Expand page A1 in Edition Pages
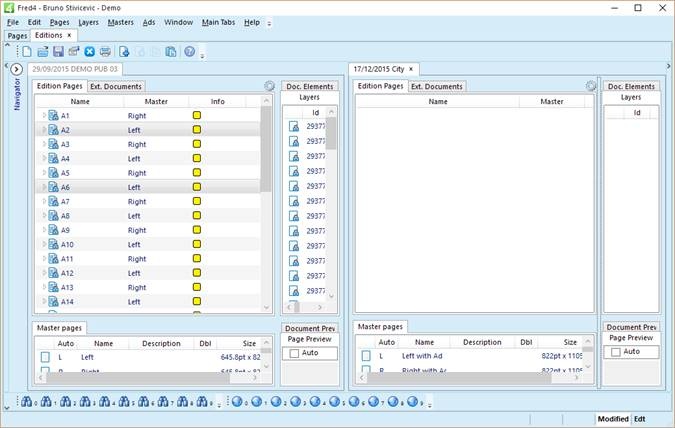 [x=44, y=115]
